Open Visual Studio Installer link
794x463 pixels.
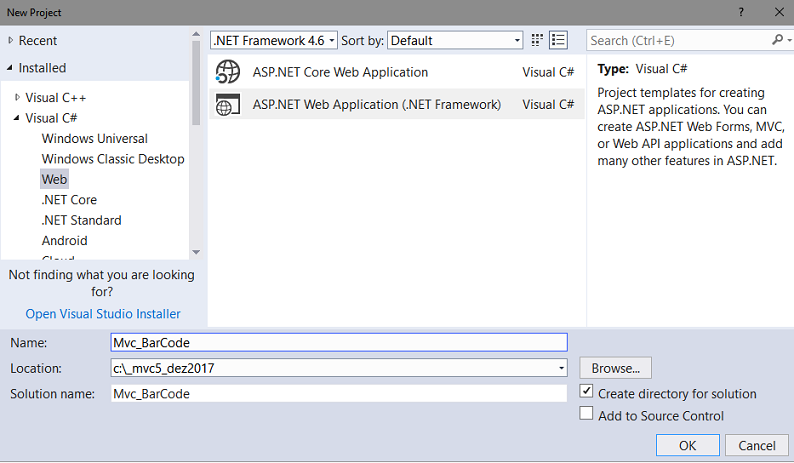[x=103, y=314]
